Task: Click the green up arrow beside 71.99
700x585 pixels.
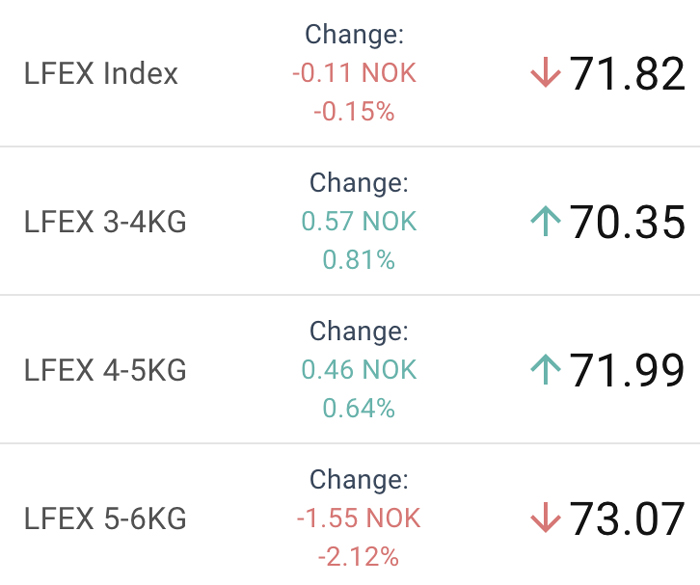Action: (545, 370)
